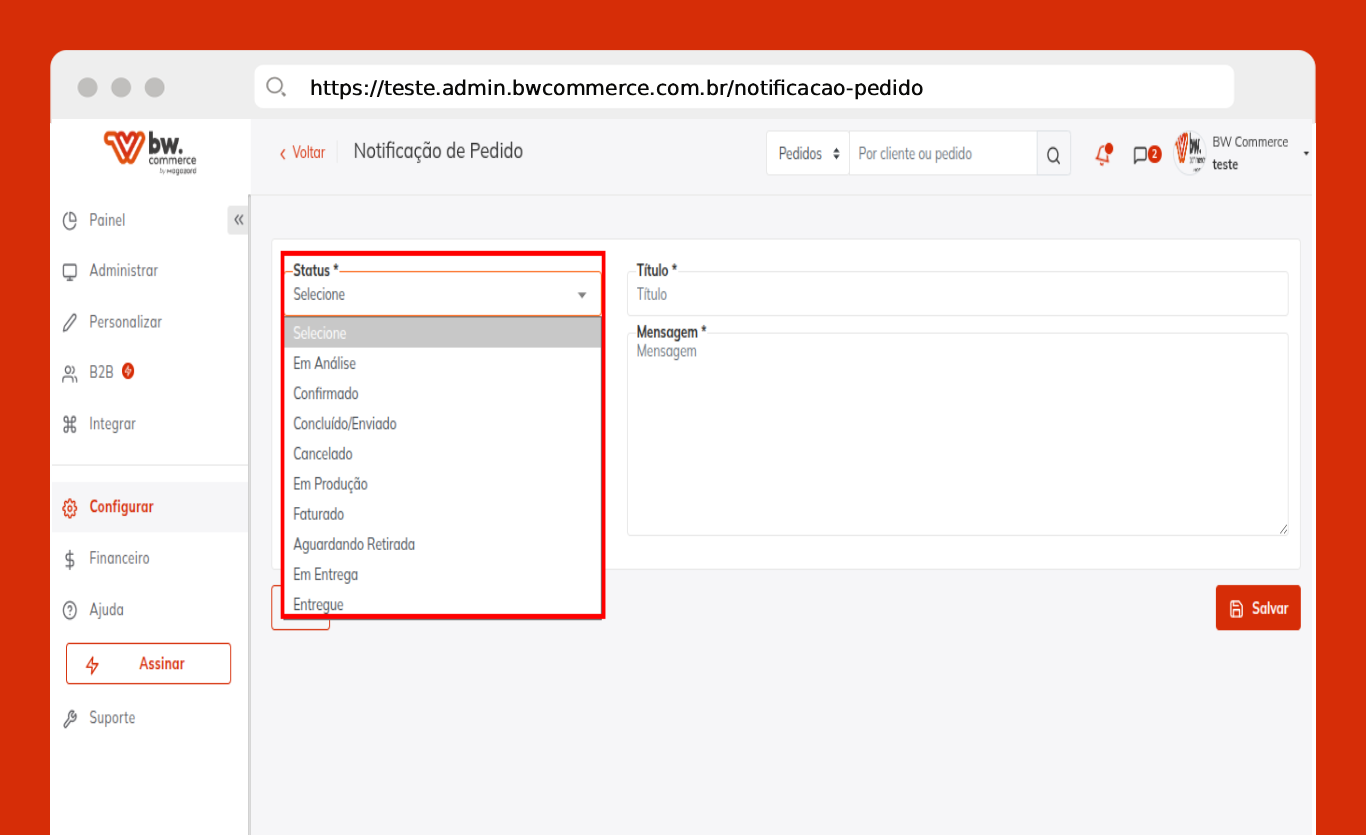Pick the Aguardando Retirada option
1366x835 pixels.
pos(354,544)
